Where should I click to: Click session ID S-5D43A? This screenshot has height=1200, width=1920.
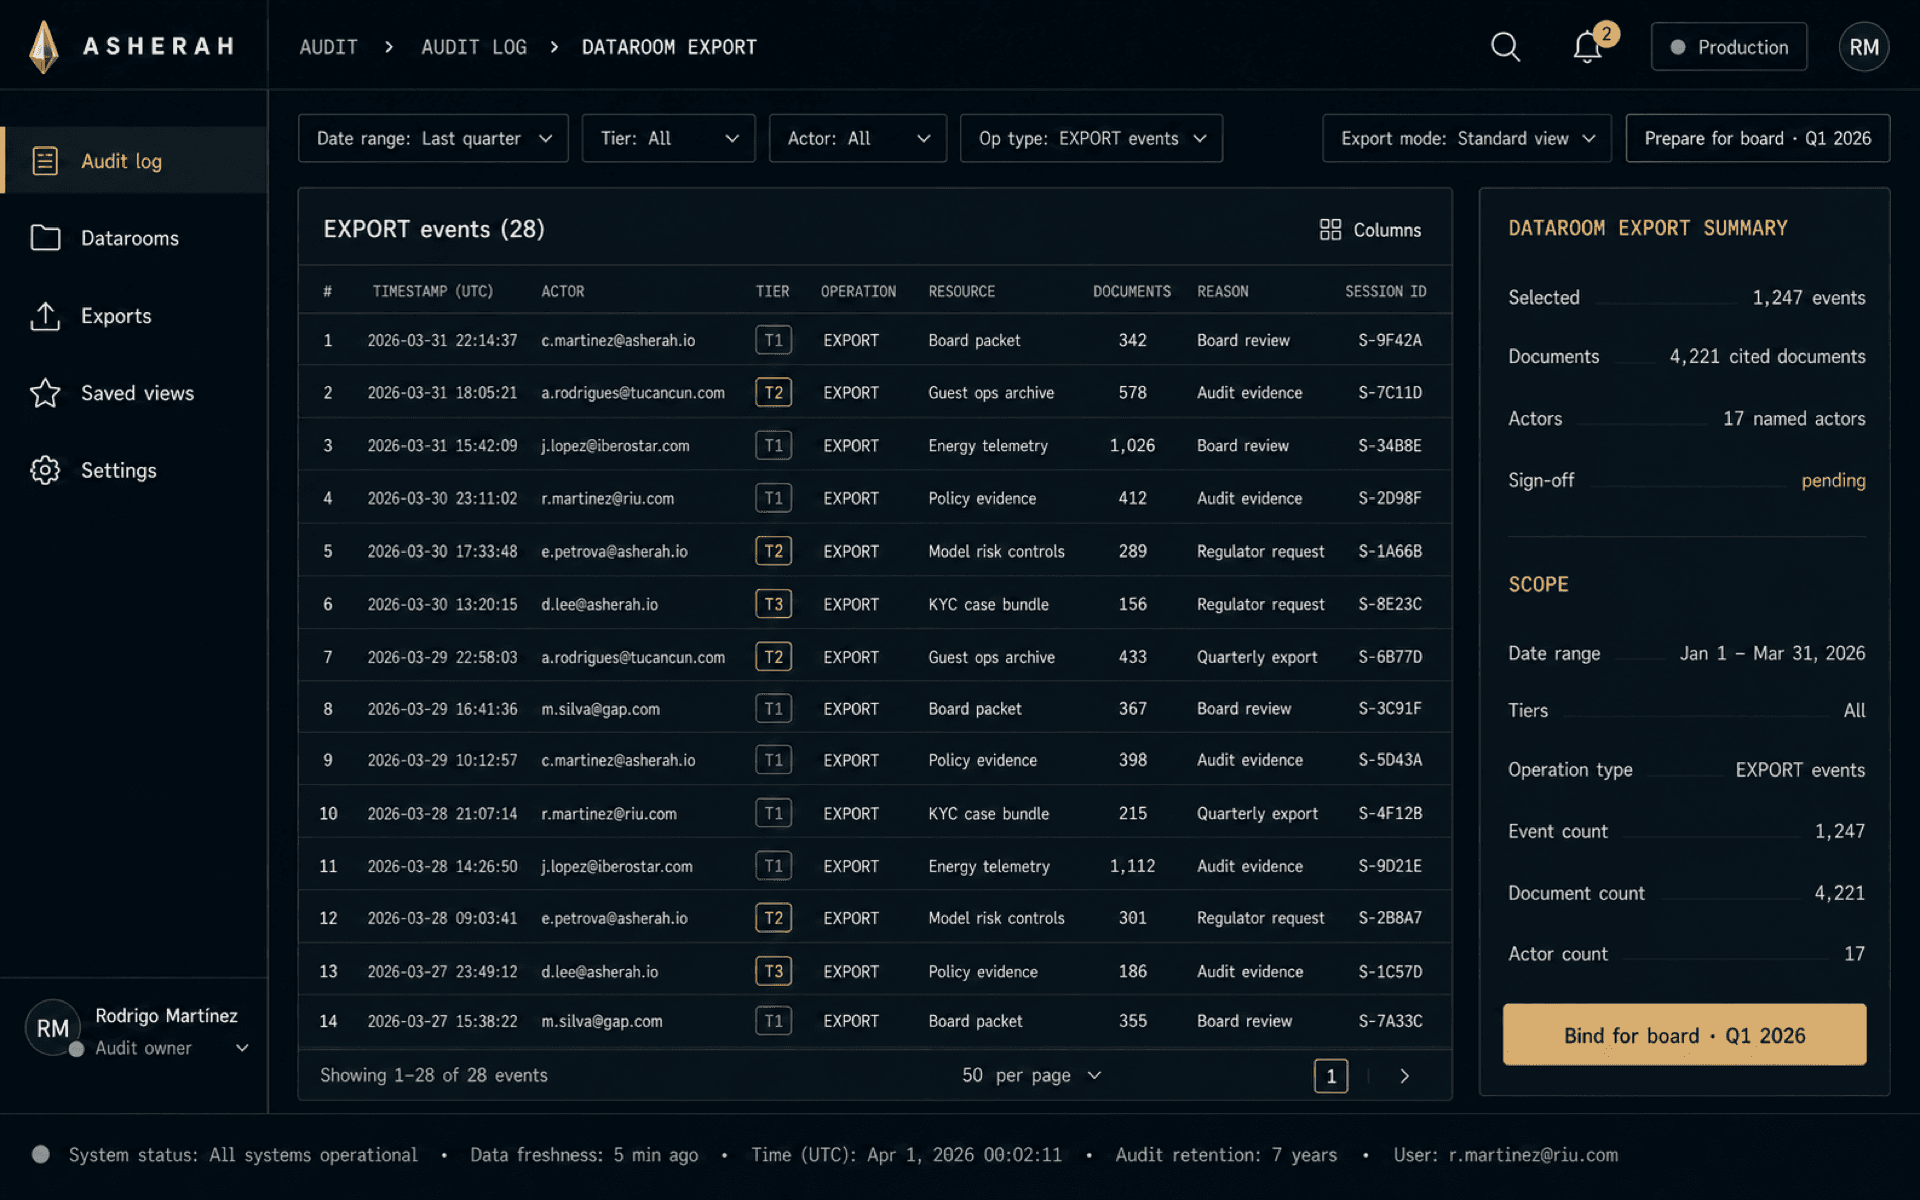tap(1389, 760)
